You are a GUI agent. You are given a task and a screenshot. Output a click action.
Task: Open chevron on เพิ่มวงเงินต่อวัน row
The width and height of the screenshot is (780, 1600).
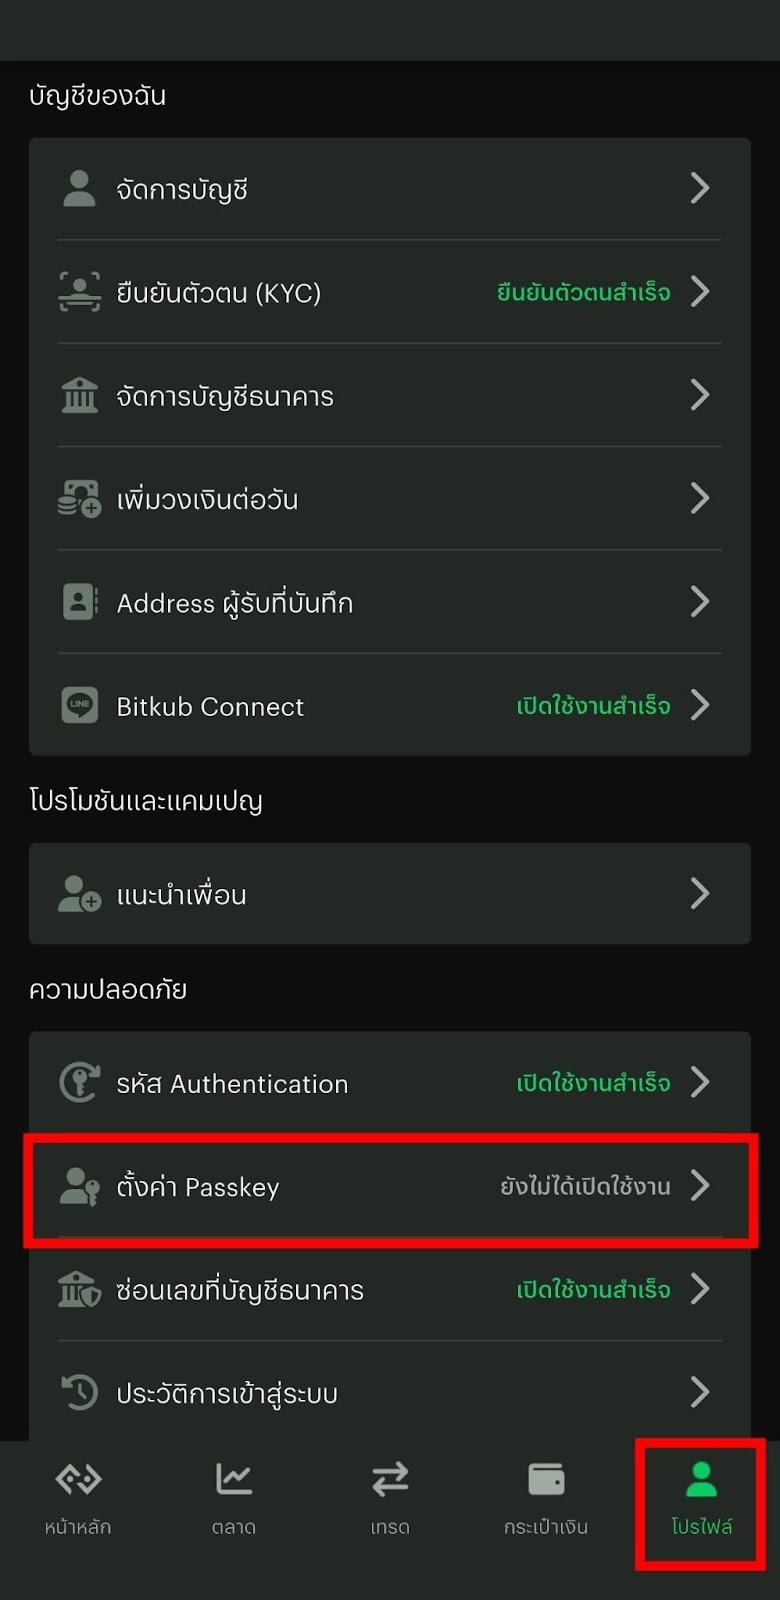click(700, 498)
